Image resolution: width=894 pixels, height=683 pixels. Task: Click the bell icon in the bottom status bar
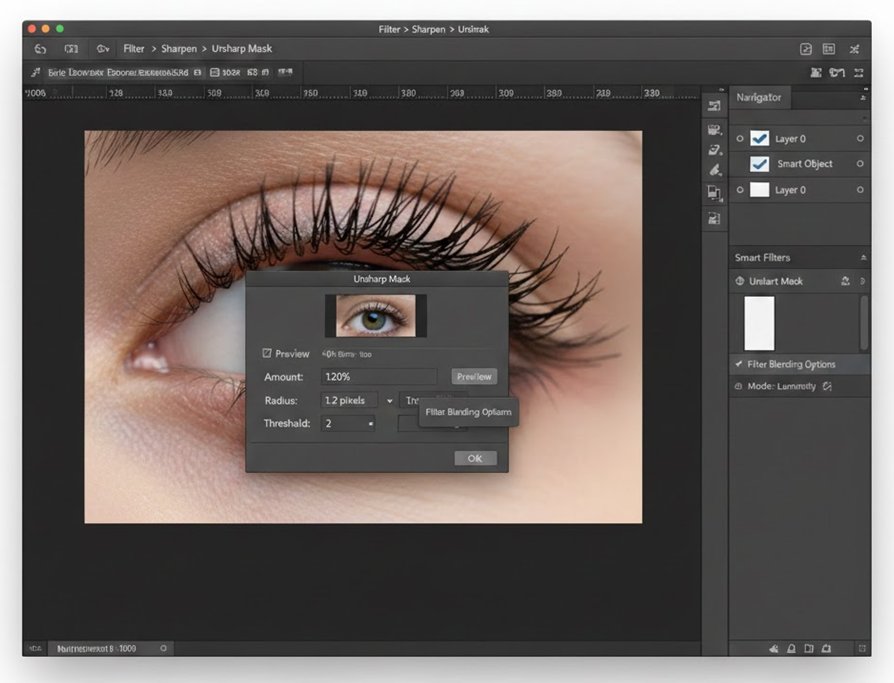click(x=790, y=648)
